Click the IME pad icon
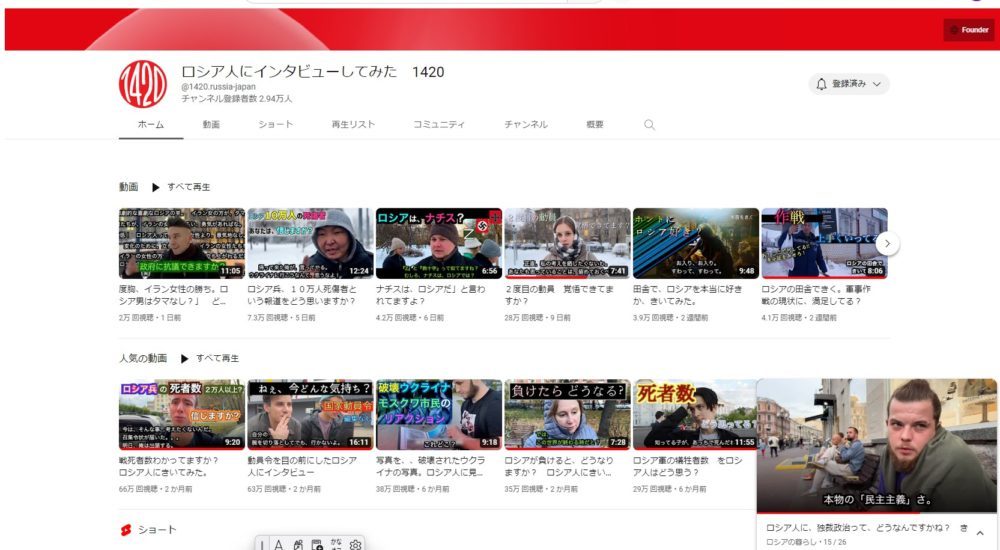Screen dimensions: 1000x550 pyautogui.click(x=298, y=544)
